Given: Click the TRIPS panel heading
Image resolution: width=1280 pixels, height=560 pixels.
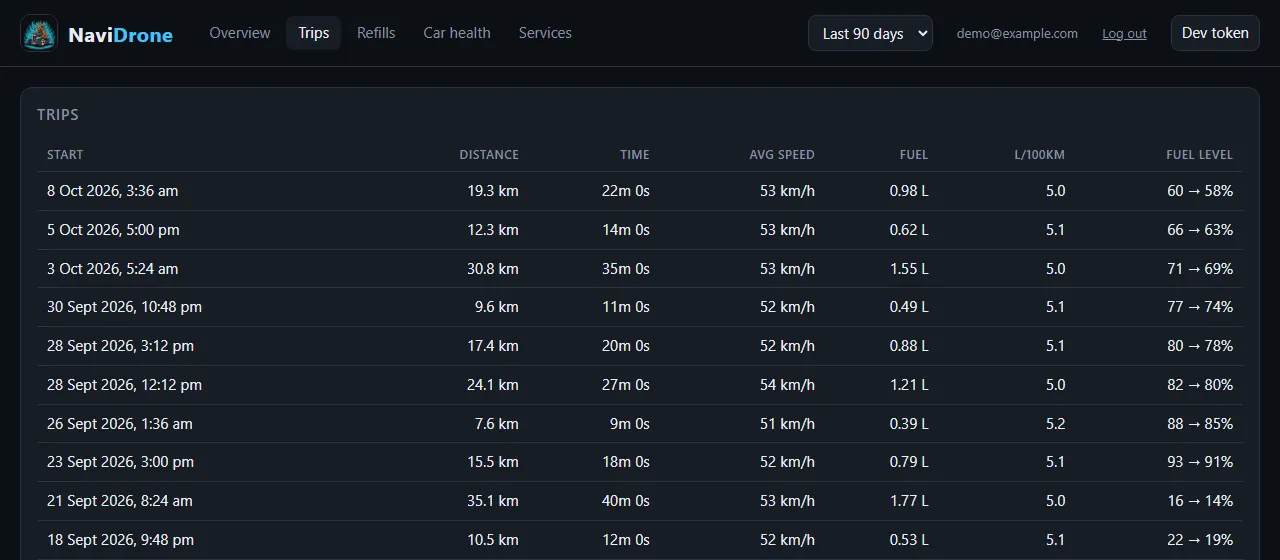Looking at the screenshot, I should point(58,115).
